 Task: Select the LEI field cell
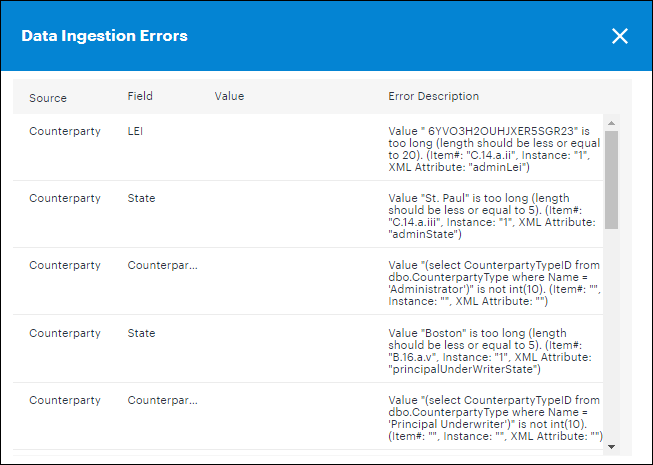click(136, 131)
